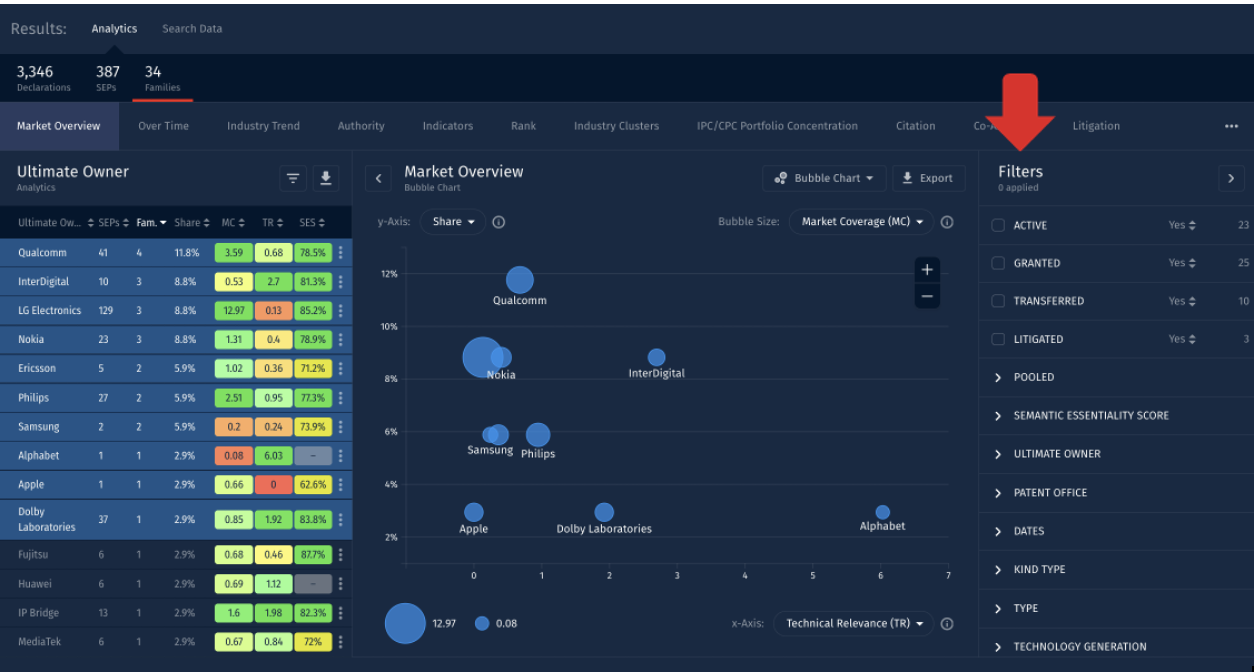The image size is (1254, 672).
Task: Open the Market Coverage (MC) bubble size dropdown
Action: pos(861,222)
